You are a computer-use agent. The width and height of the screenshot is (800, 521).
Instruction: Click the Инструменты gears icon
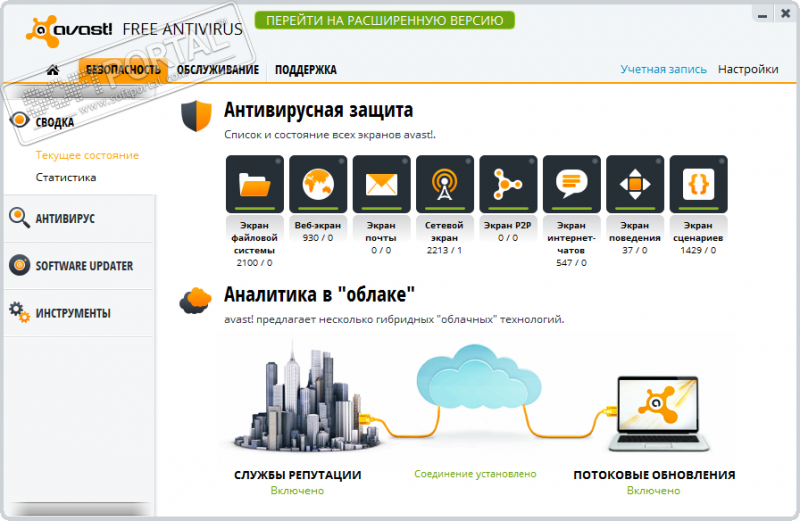point(19,312)
